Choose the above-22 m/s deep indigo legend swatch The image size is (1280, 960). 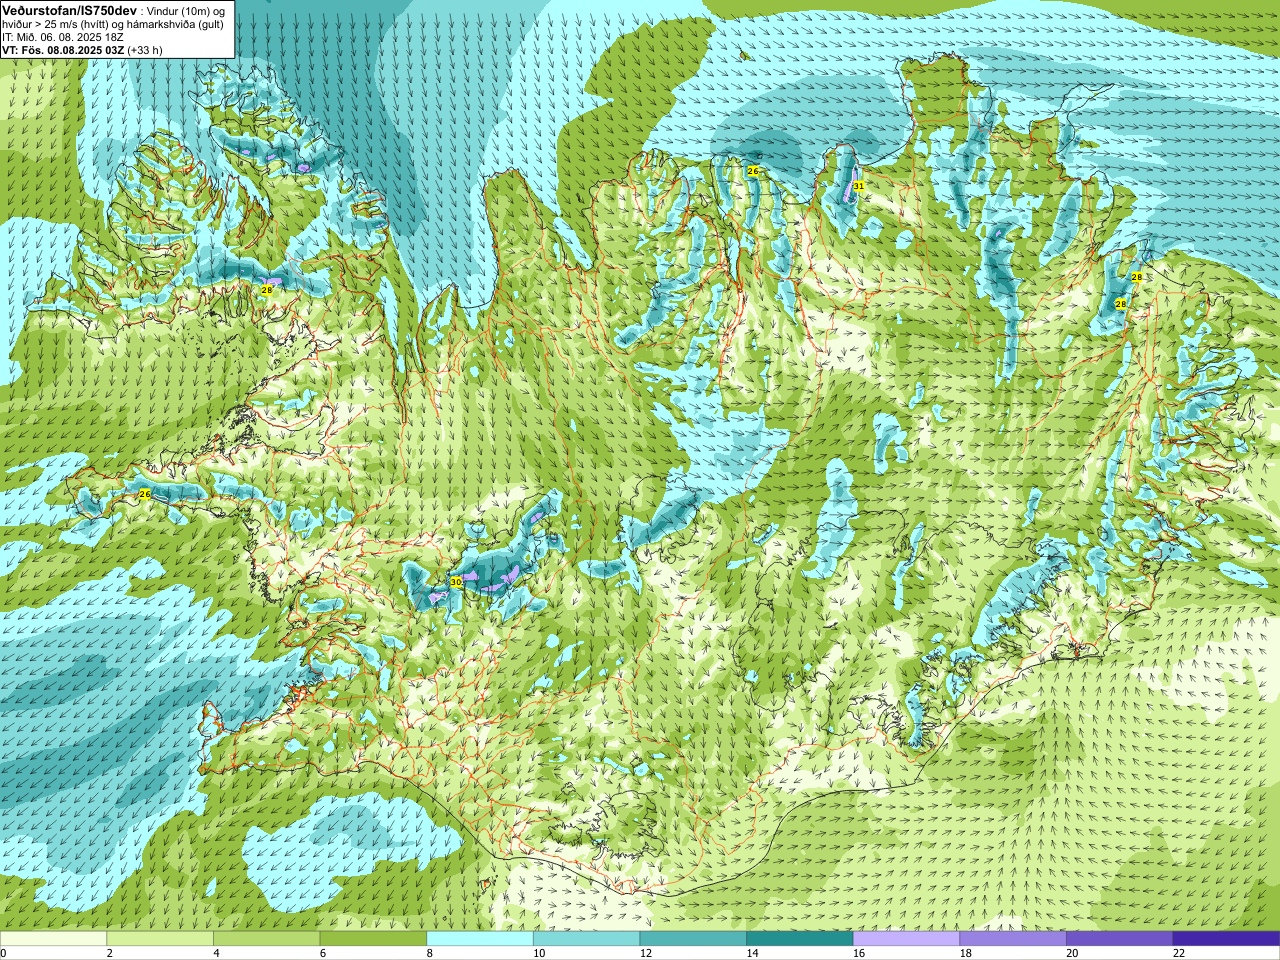pos(1226,939)
